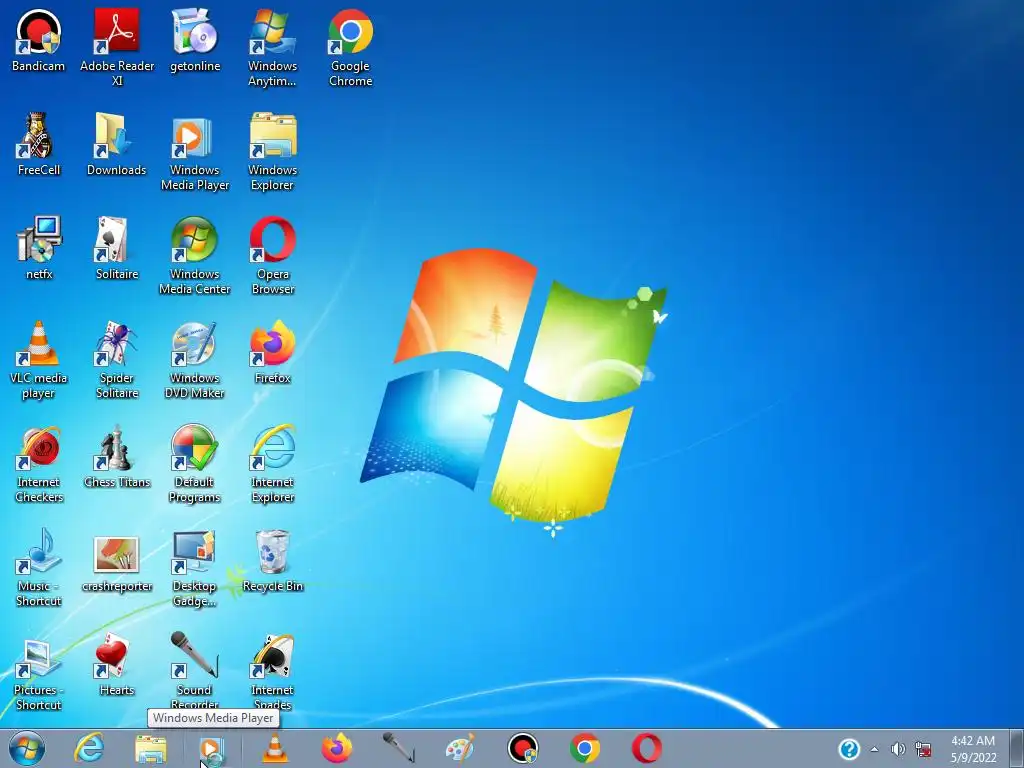The height and width of the screenshot is (768, 1024).
Task: Select the Internet Spades desktop icon
Action: click(x=272, y=671)
